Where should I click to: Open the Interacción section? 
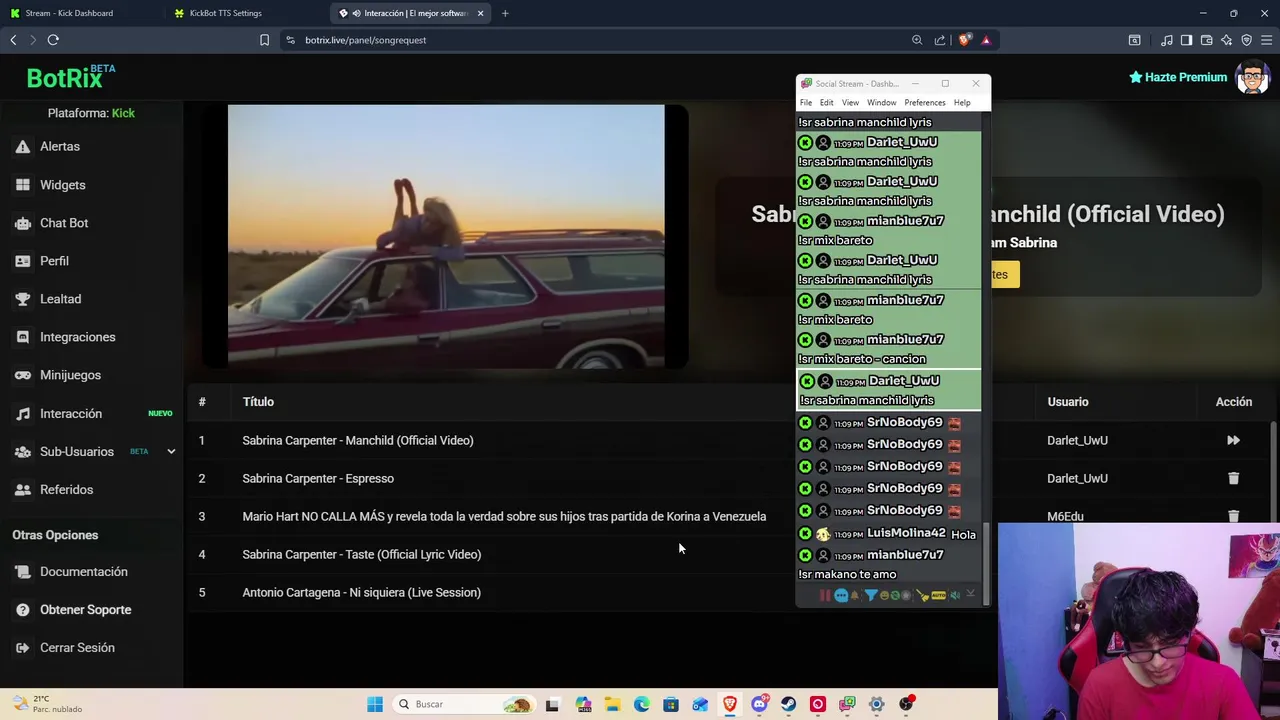[x=70, y=413]
